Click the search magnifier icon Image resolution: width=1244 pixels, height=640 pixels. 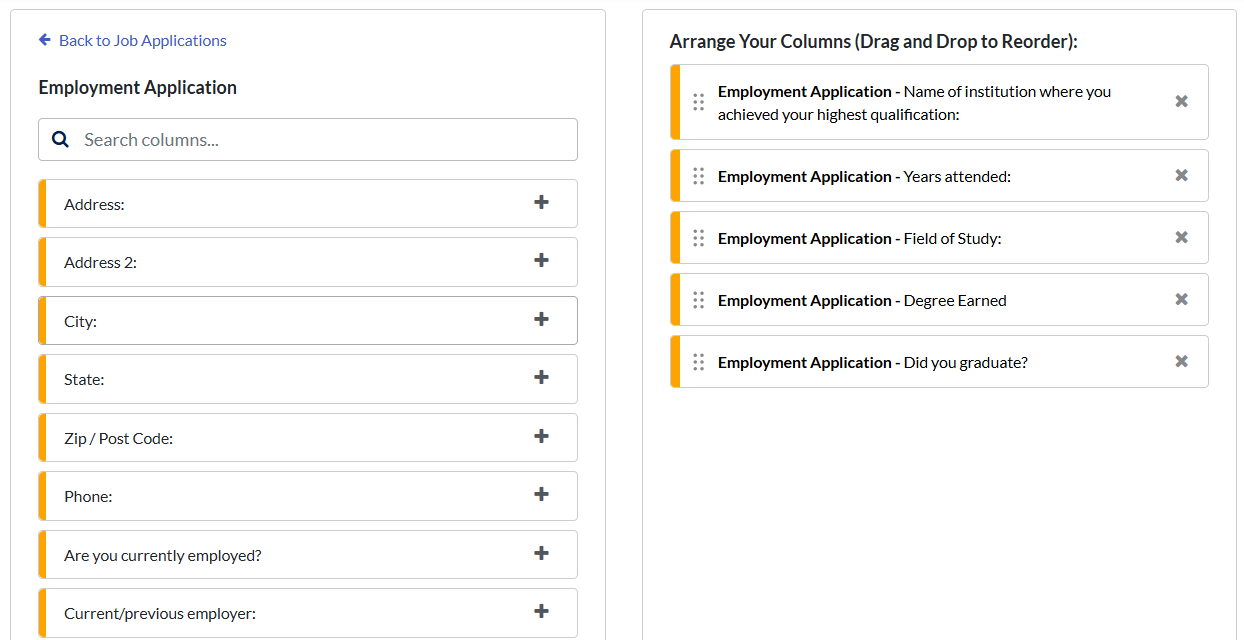point(60,140)
